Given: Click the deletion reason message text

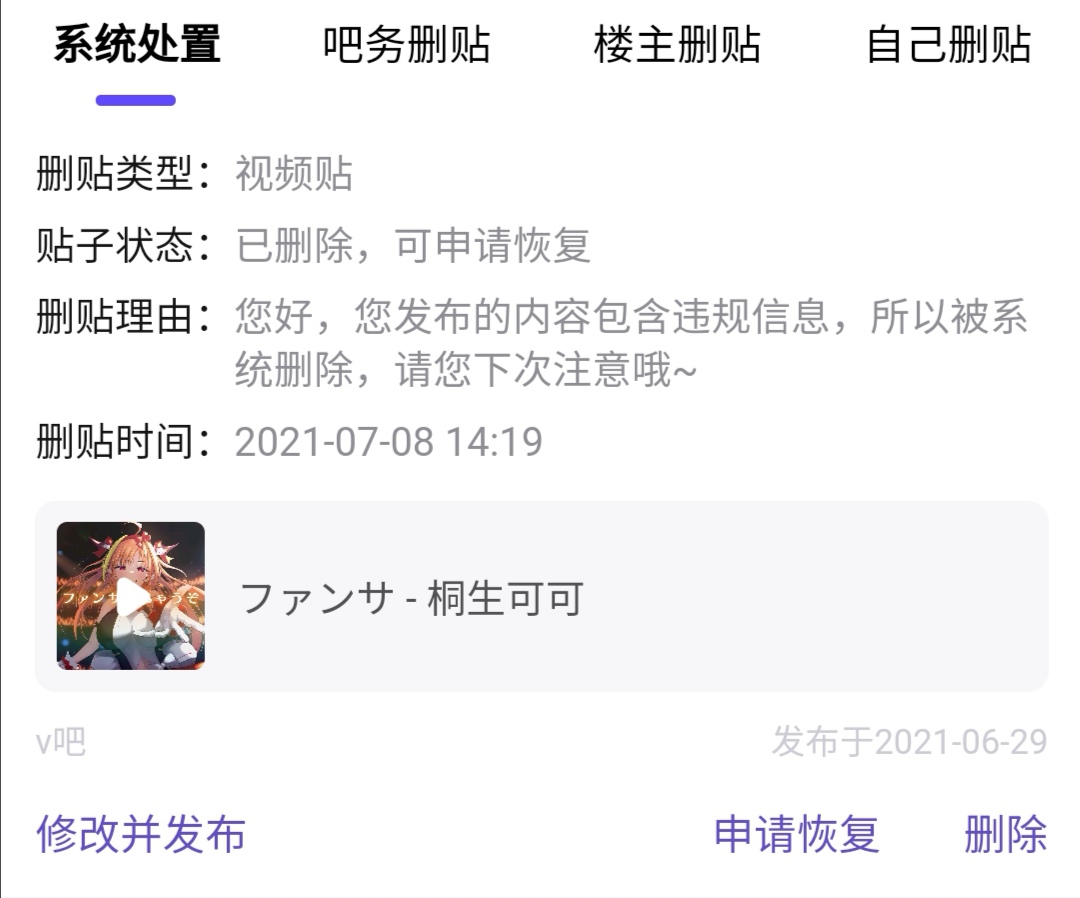Looking at the screenshot, I should pyautogui.click(x=632, y=343).
